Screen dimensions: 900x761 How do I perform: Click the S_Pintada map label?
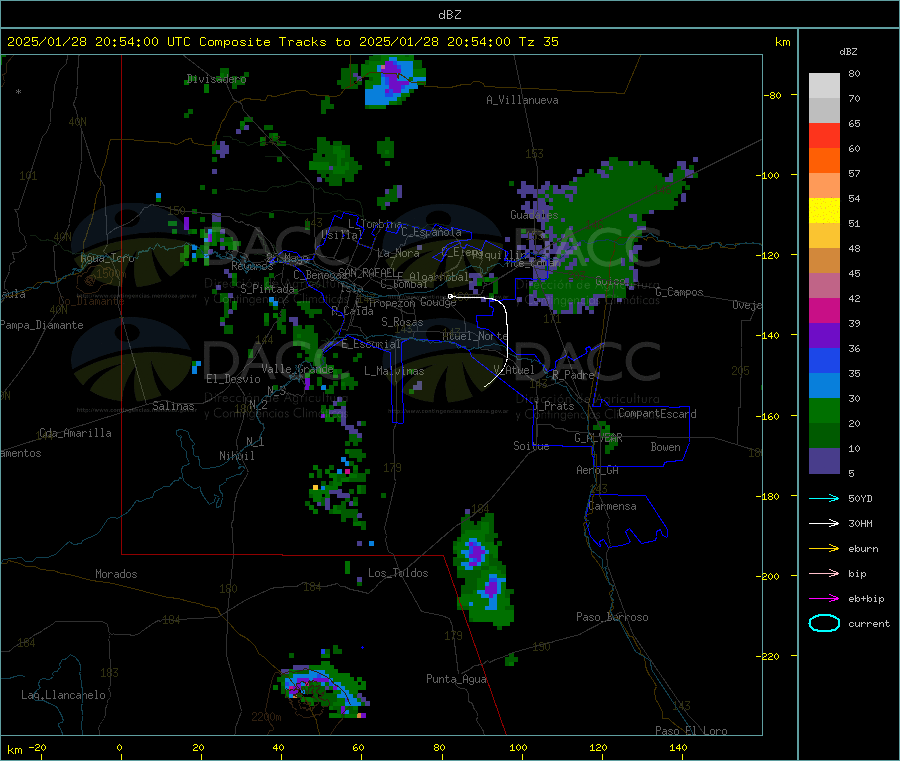(267, 289)
